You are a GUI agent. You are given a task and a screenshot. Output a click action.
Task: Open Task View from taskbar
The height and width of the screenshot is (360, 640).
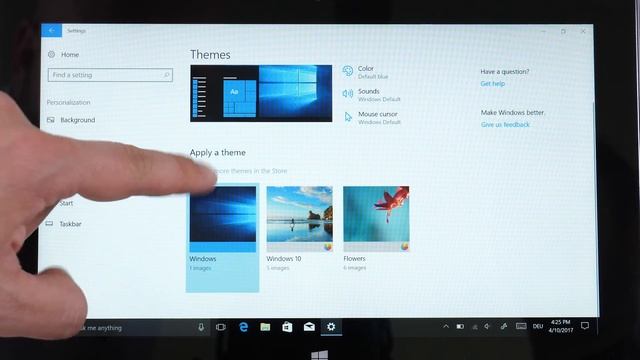(x=221, y=327)
